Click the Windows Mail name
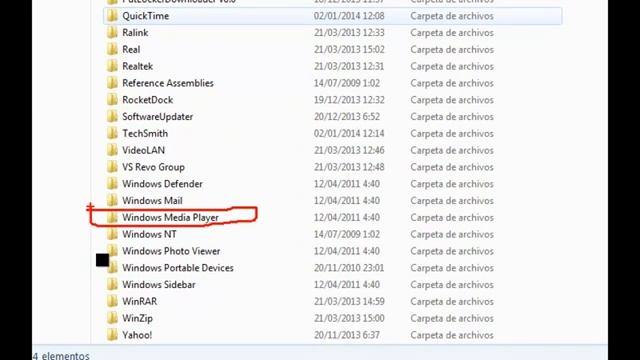Image resolution: width=640 pixels, height=360 pixels. (152, 200)
